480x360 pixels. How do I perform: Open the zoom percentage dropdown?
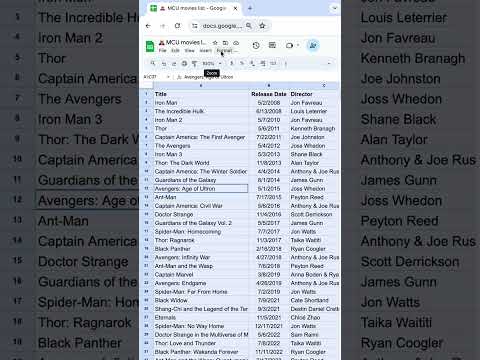click(212, 63)
